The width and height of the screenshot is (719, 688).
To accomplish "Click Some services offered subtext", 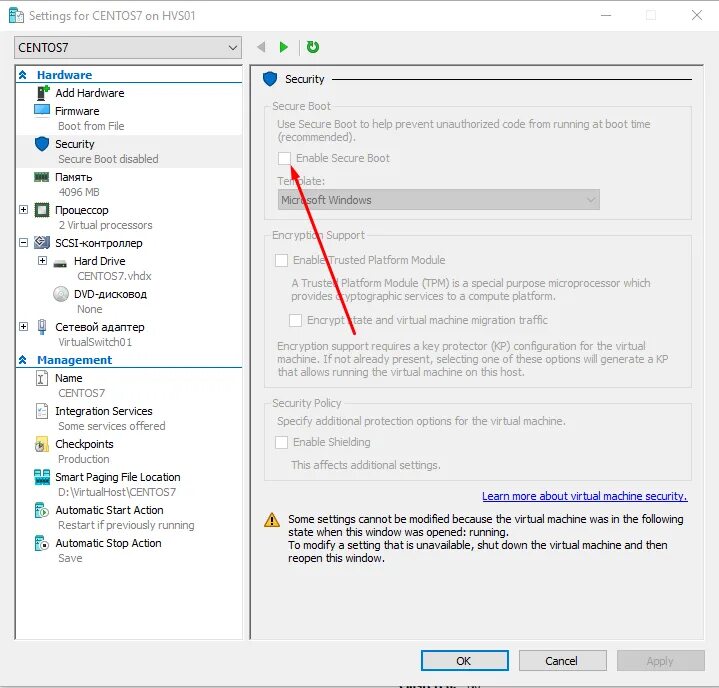I will pyautogui.click(x=111, y=426).
